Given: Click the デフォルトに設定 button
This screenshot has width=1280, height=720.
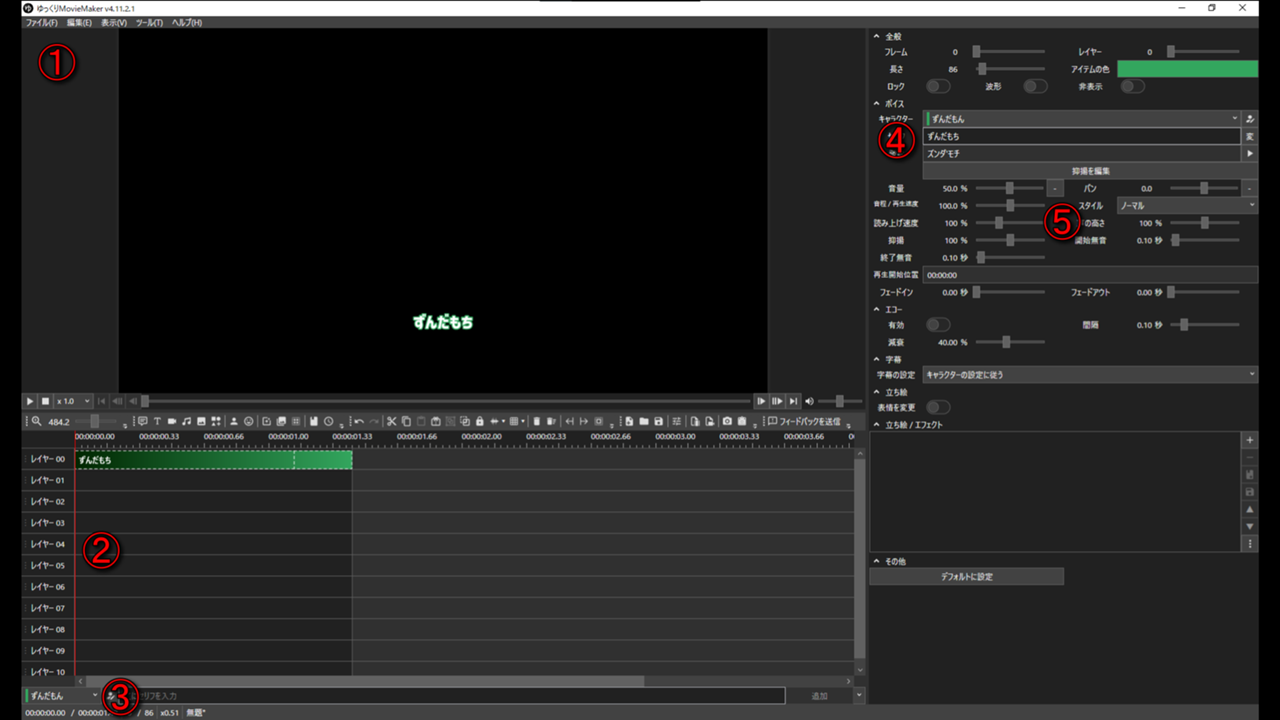Looking at the screenshot, I should tap(966, 577).
